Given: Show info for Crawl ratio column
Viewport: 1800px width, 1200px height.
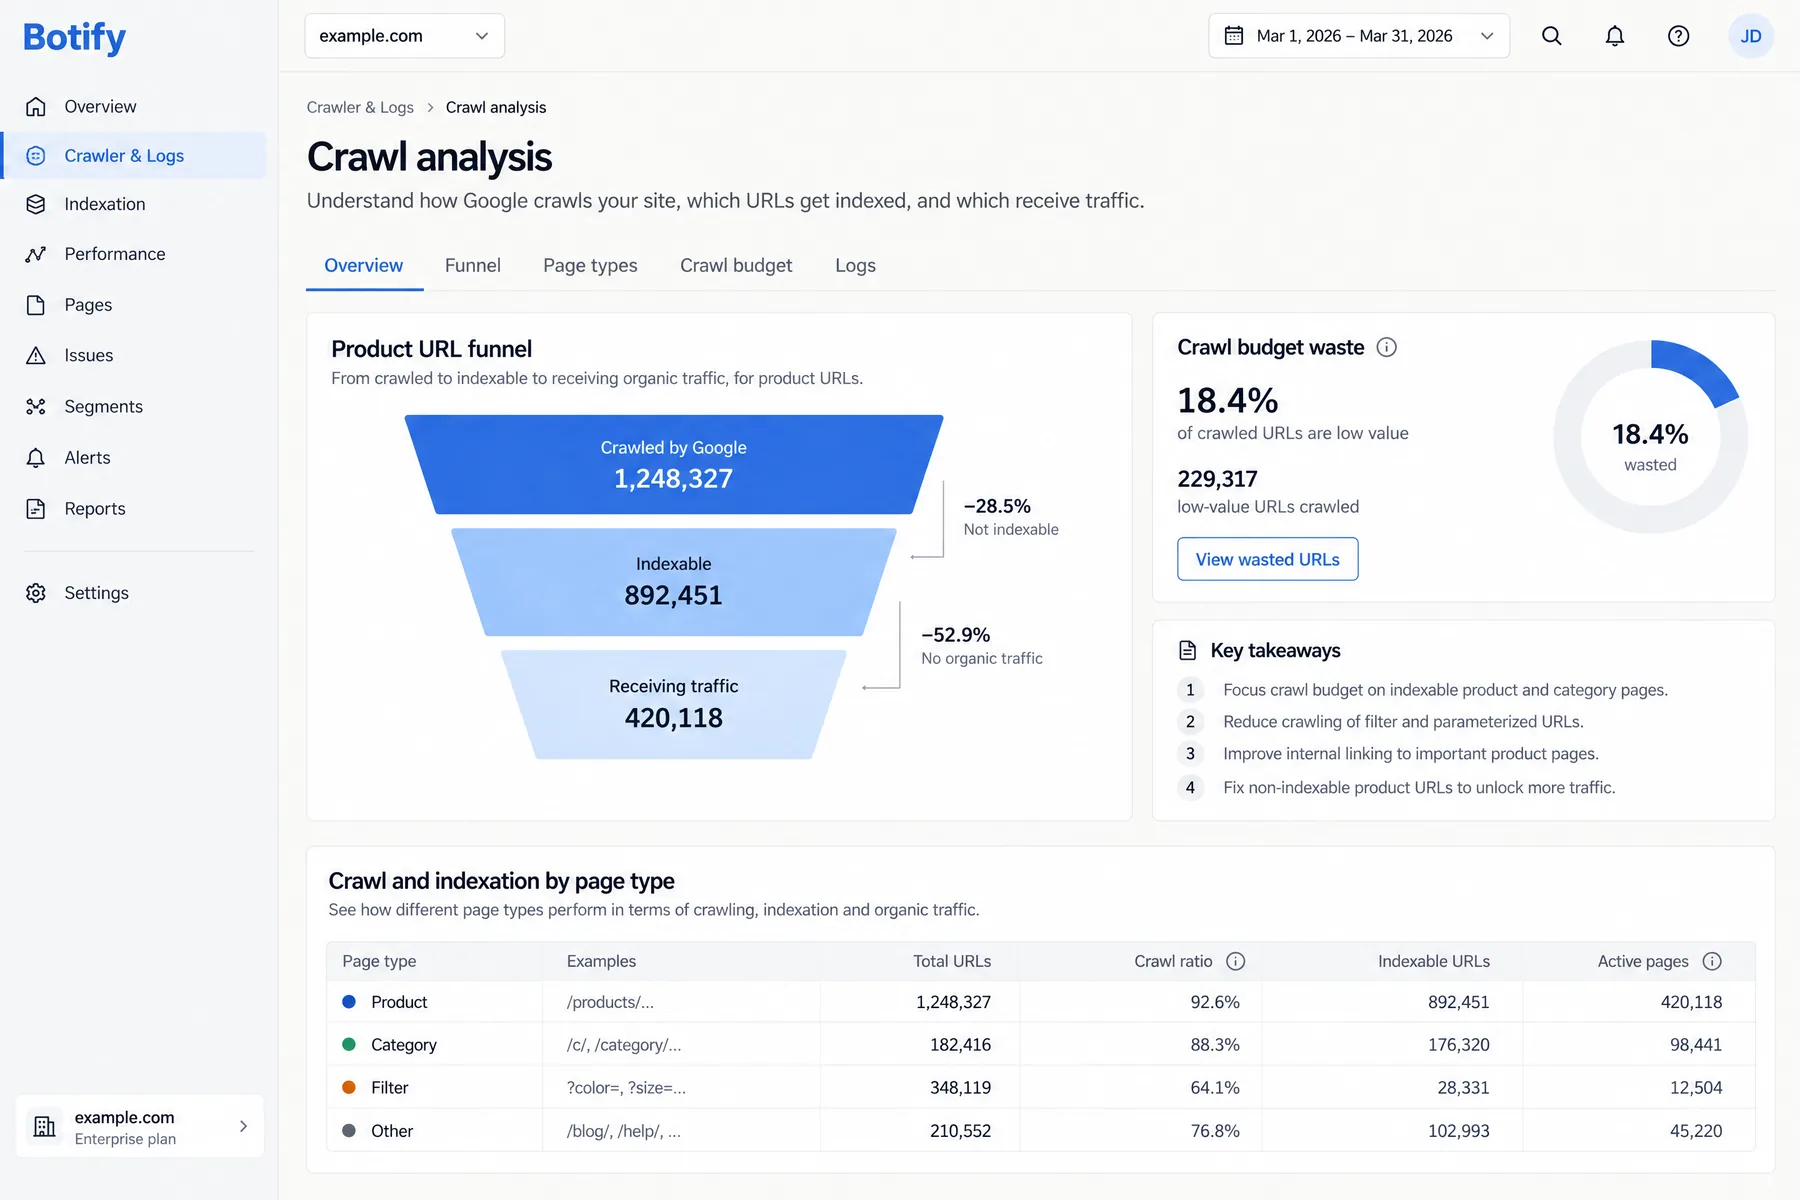Looking at the screenshot, I should point(1236,961).
